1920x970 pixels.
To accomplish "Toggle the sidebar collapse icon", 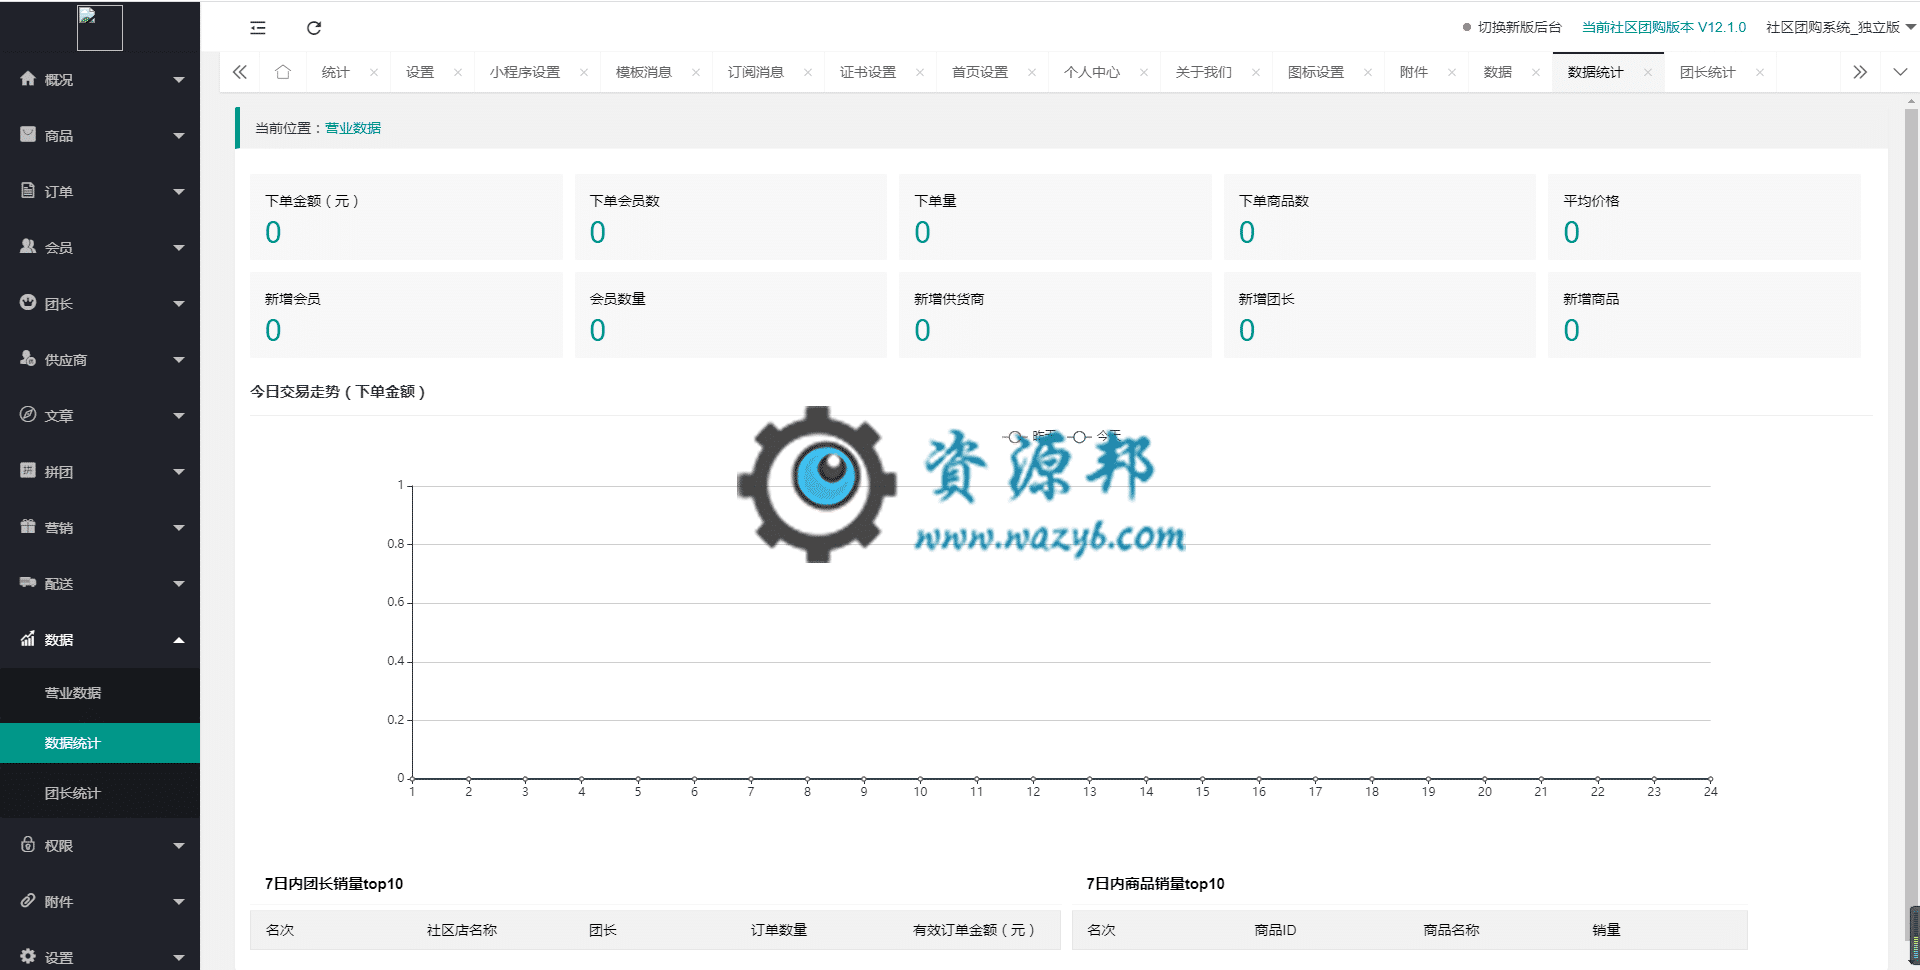I will click(258, 28).
